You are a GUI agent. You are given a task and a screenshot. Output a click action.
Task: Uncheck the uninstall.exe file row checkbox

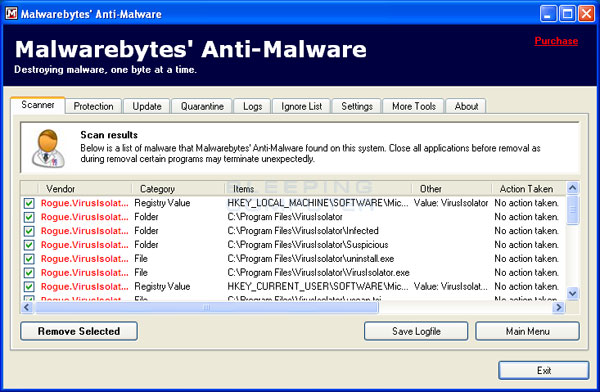[29, 259]
